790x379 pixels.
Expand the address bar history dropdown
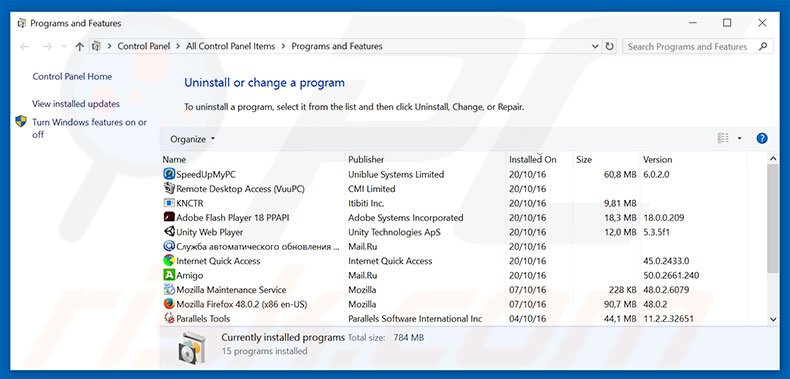(595, 46)
